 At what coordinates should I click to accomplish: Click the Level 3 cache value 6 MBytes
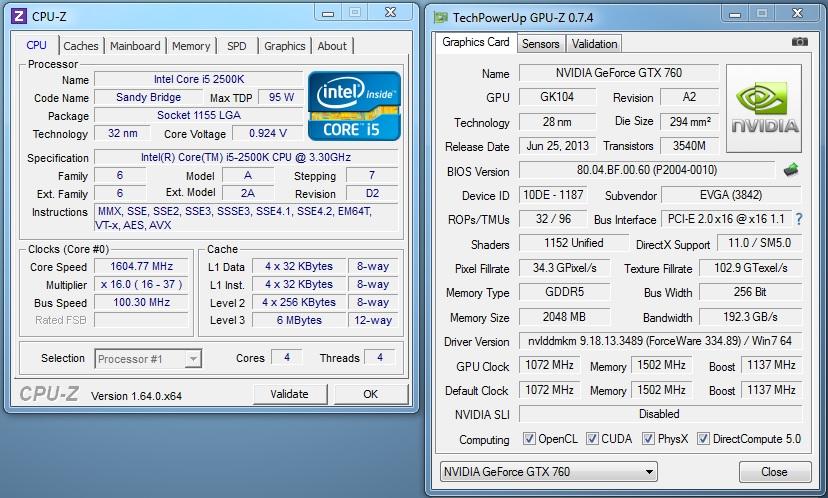click(x=299, y=320)
